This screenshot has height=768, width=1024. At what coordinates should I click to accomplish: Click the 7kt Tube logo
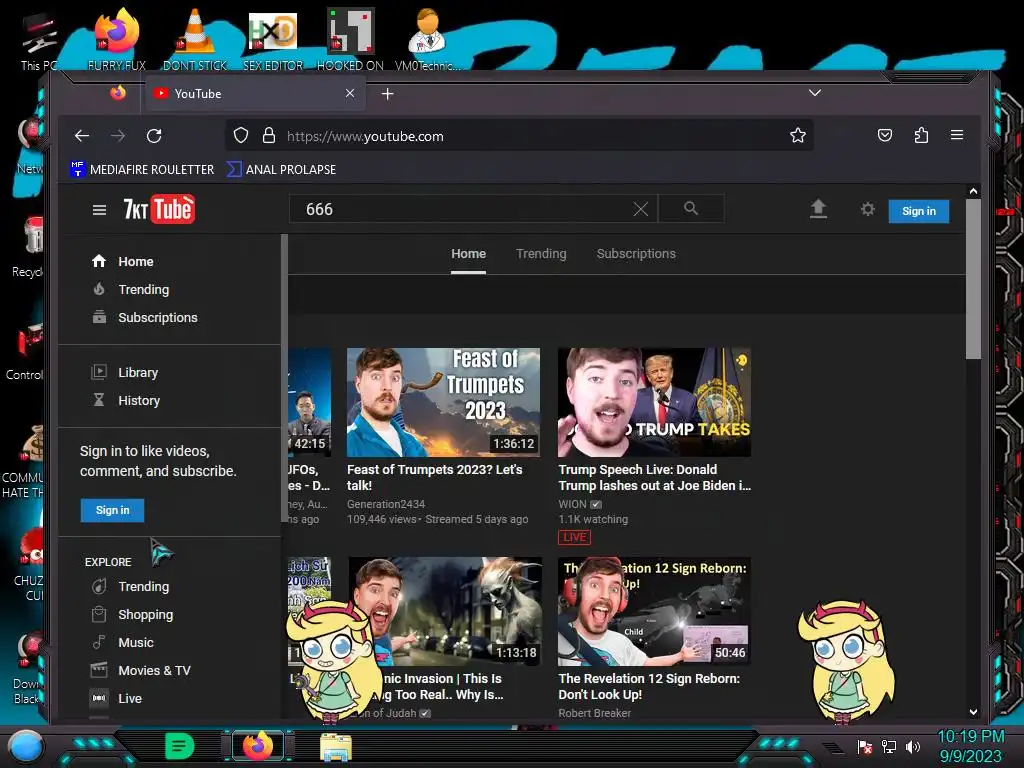(159, 209)
